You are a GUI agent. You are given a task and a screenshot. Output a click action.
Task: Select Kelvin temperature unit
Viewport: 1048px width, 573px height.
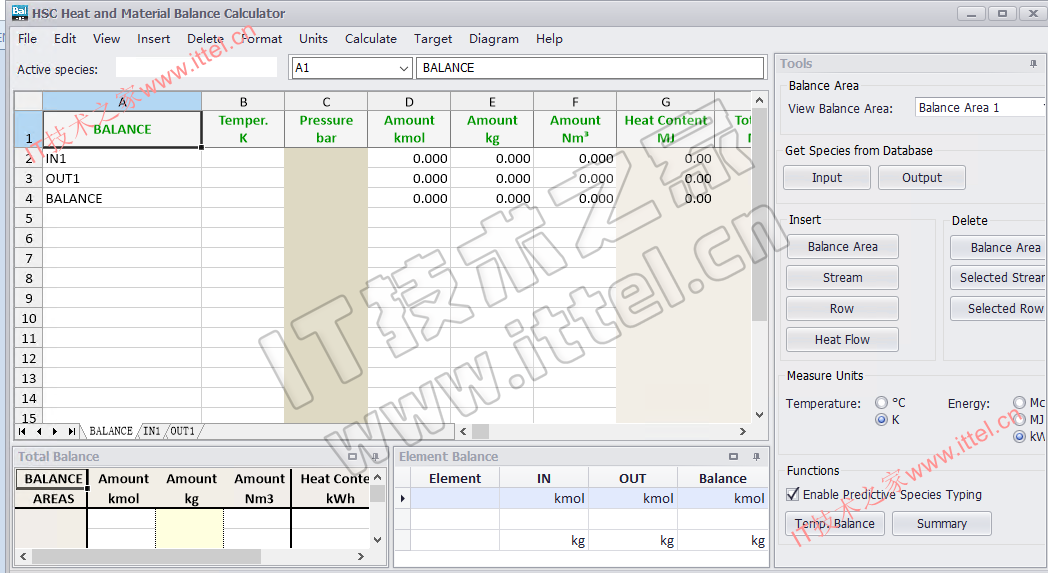tap(882, 420)
